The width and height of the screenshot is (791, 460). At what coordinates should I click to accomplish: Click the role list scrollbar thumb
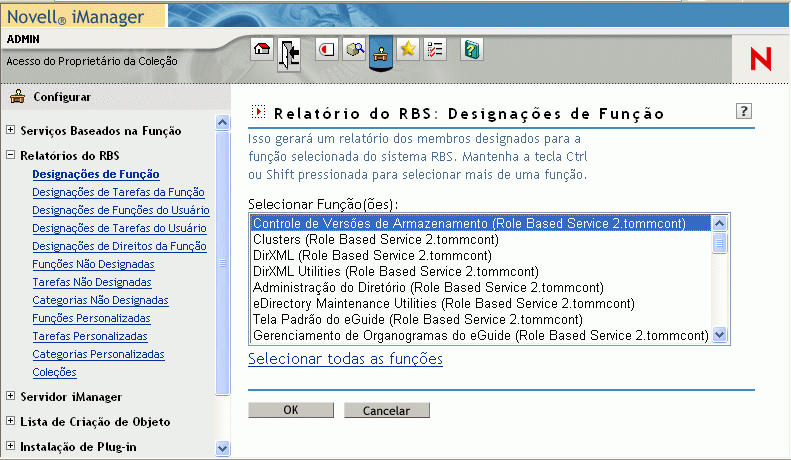[x=719, y=243]
